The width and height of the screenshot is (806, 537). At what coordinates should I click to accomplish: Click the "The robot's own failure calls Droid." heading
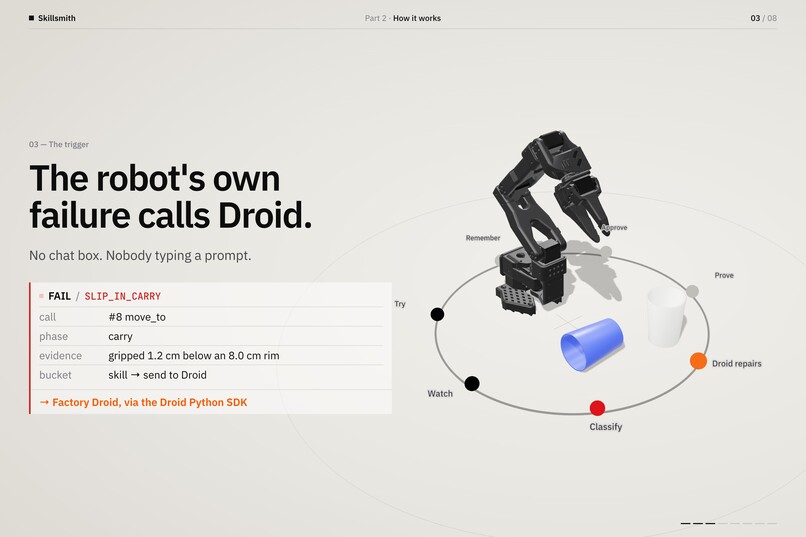click(x=171, y=196)
